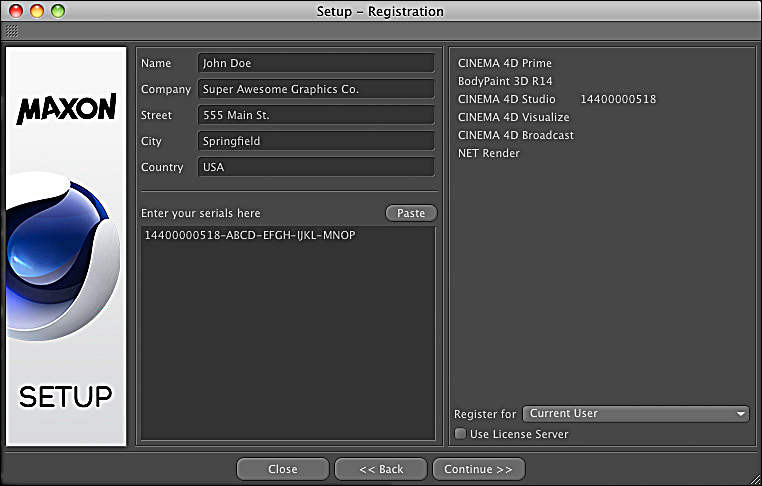
Task: Click the red close window button
Action: pyautogui.click(x=16, y=11)
